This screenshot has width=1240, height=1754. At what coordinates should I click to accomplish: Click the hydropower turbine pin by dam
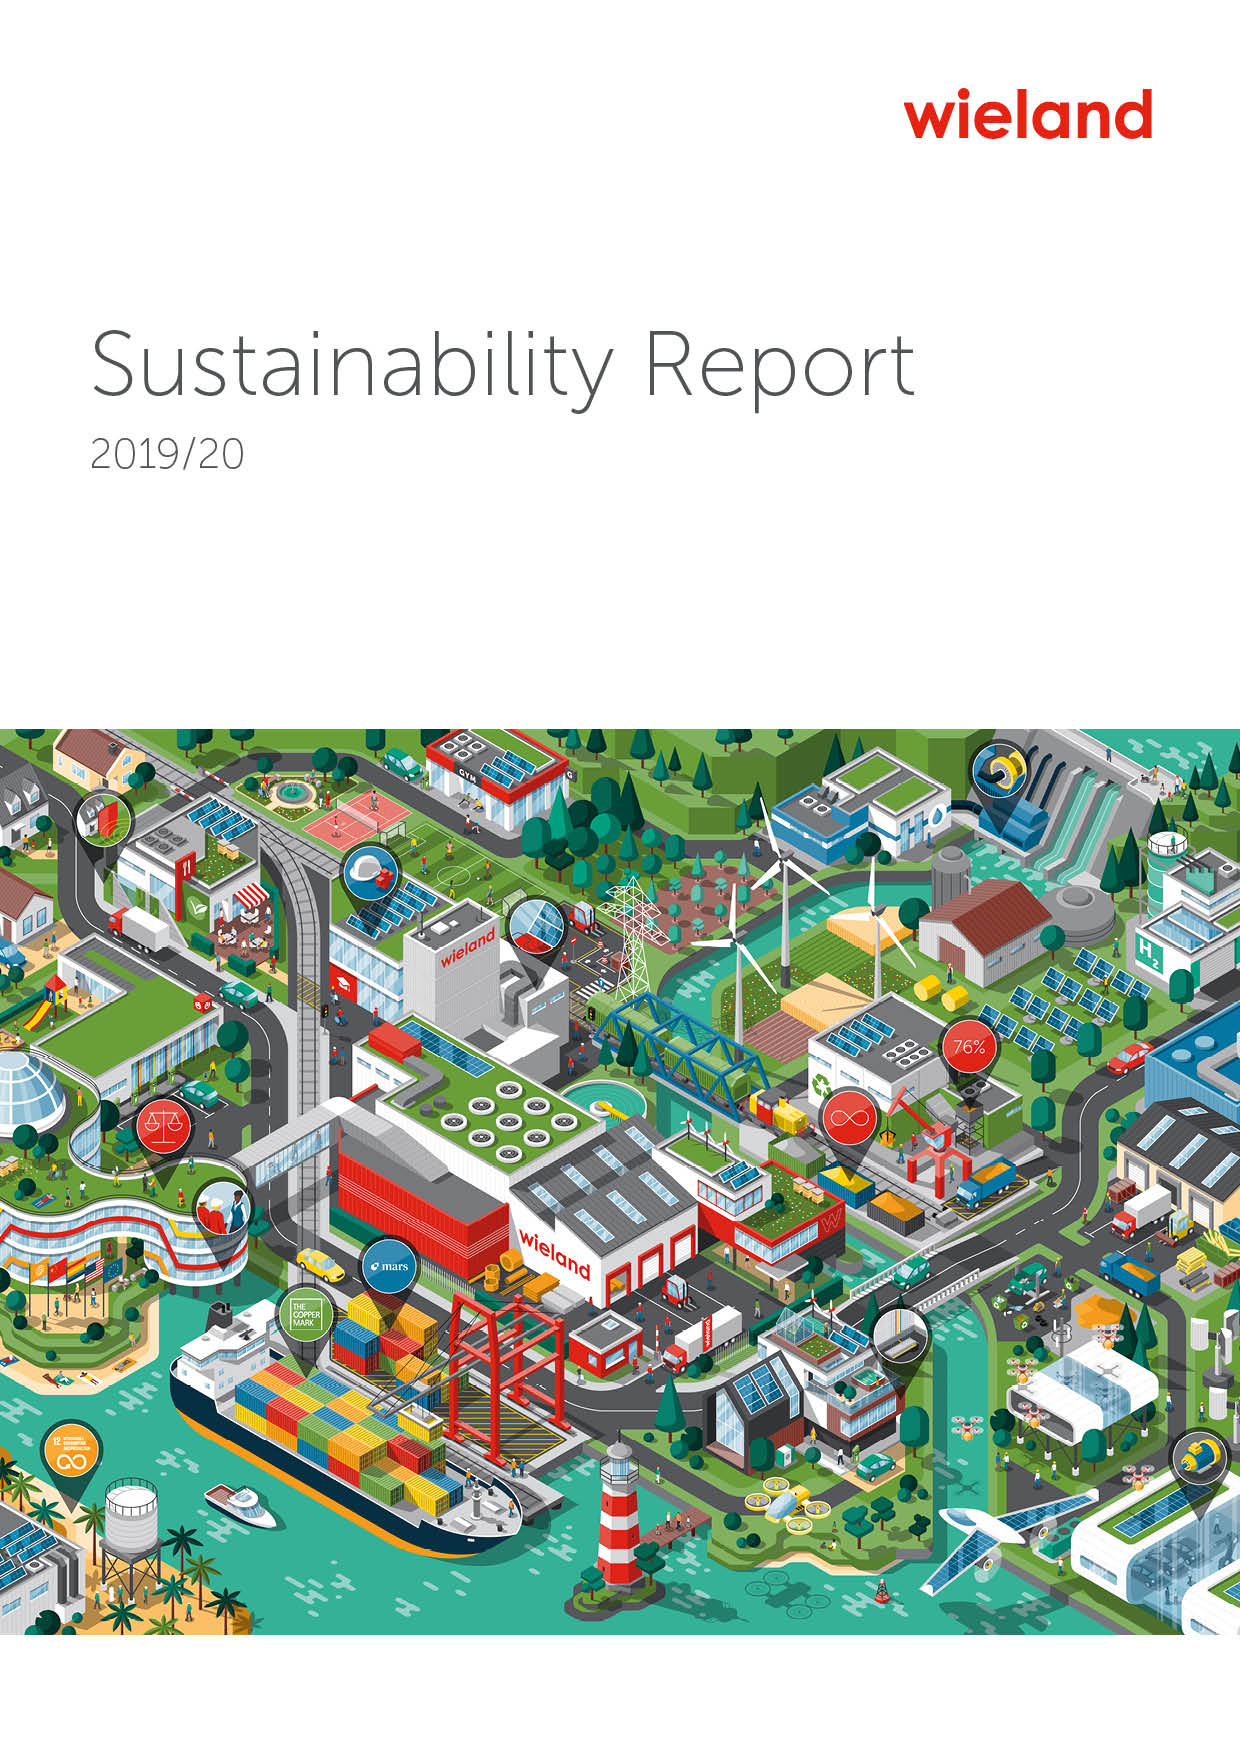coord(1000,772)
